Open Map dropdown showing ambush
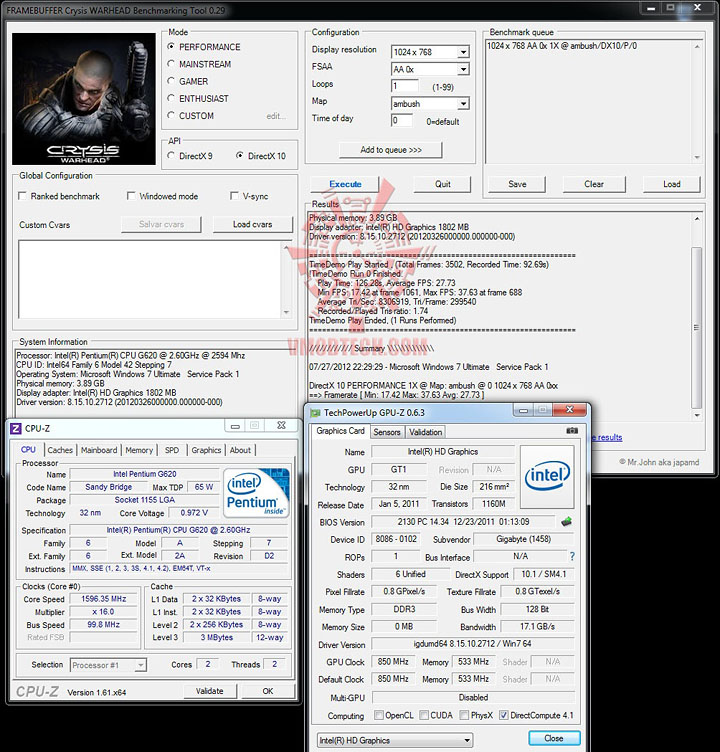This screenshot has width=720, height=752. (463, 104)
